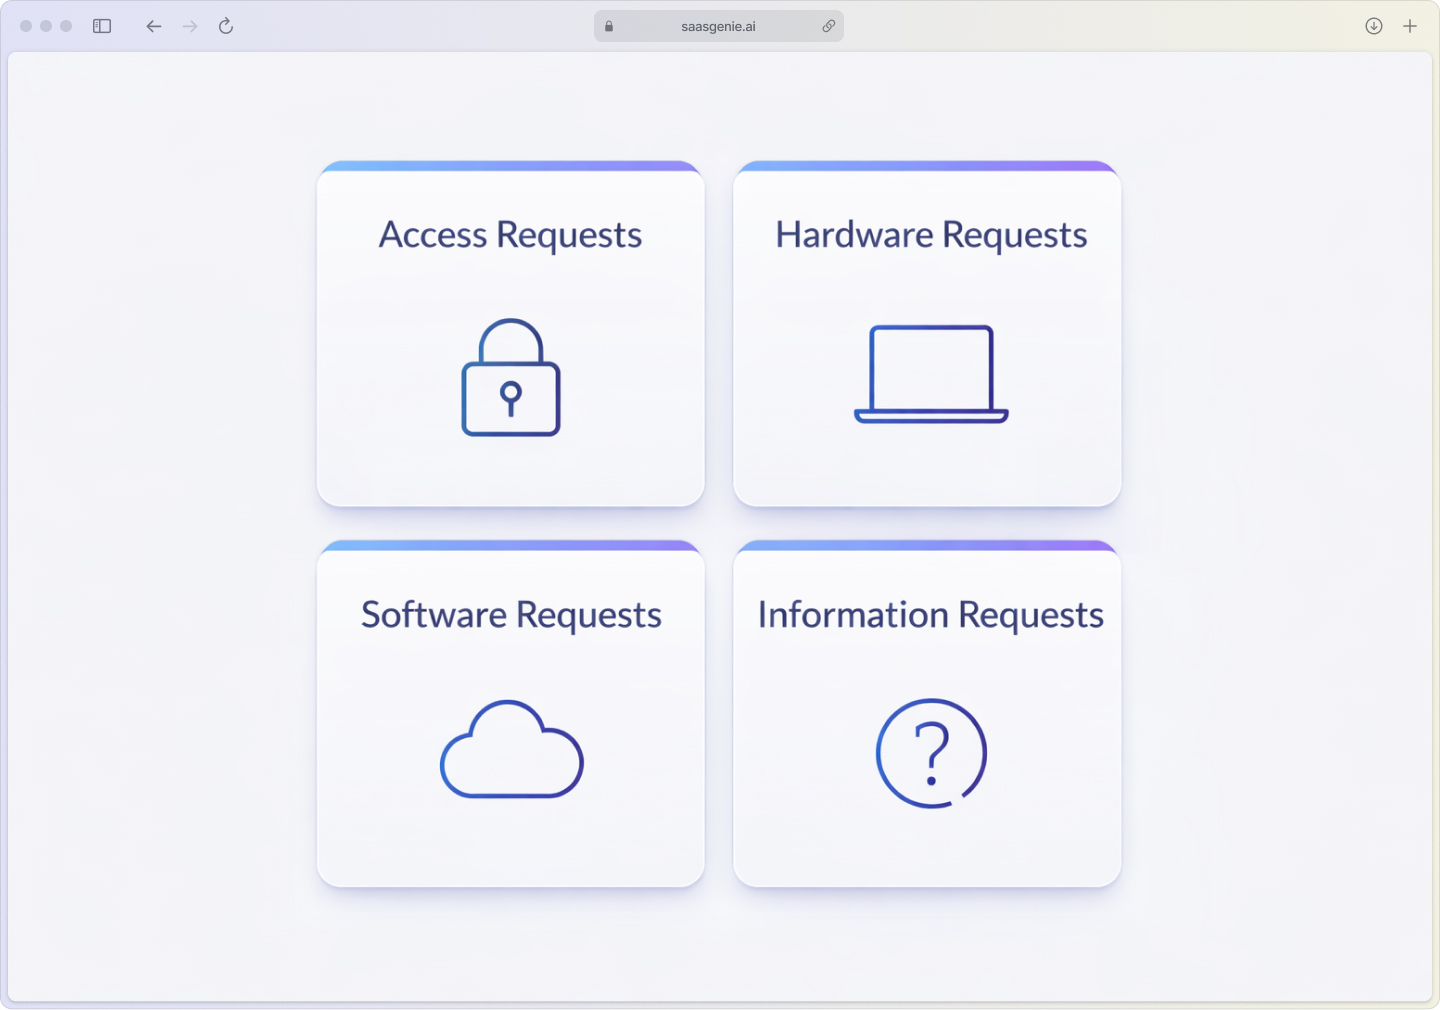The width and height of the screenshot is (1440, 1010).
Task: Click the Access Requests title text
Action: pos(510,234)
